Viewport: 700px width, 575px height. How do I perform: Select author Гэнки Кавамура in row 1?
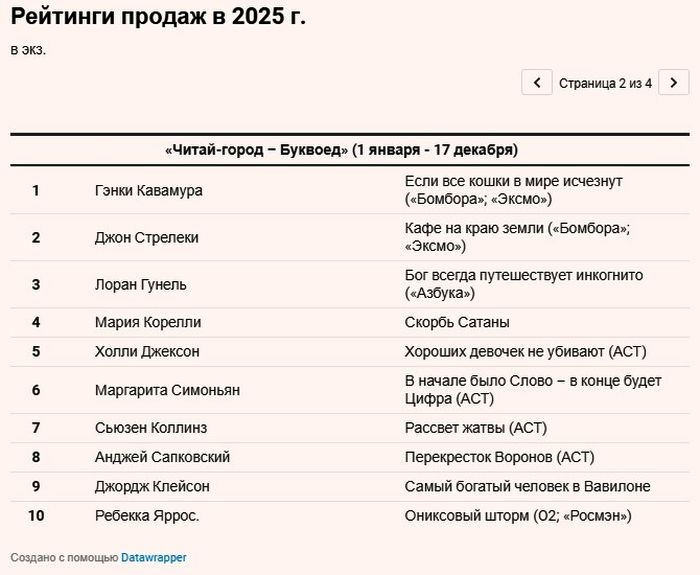click(148, 190)
